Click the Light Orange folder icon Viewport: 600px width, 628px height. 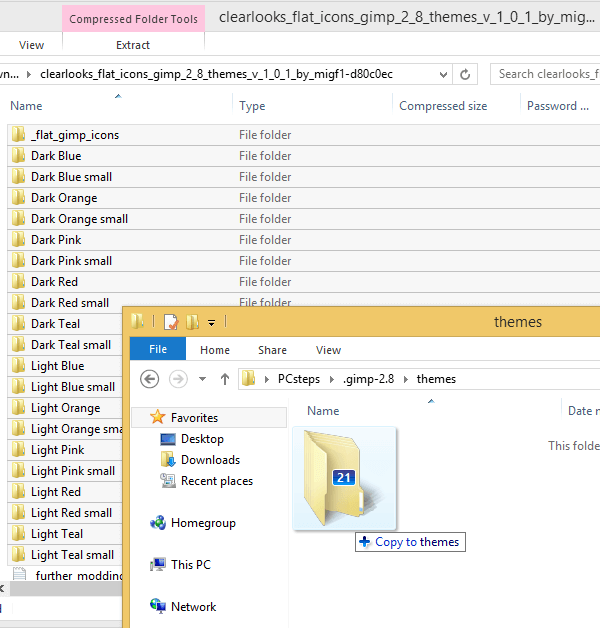(x=18, y=408)
